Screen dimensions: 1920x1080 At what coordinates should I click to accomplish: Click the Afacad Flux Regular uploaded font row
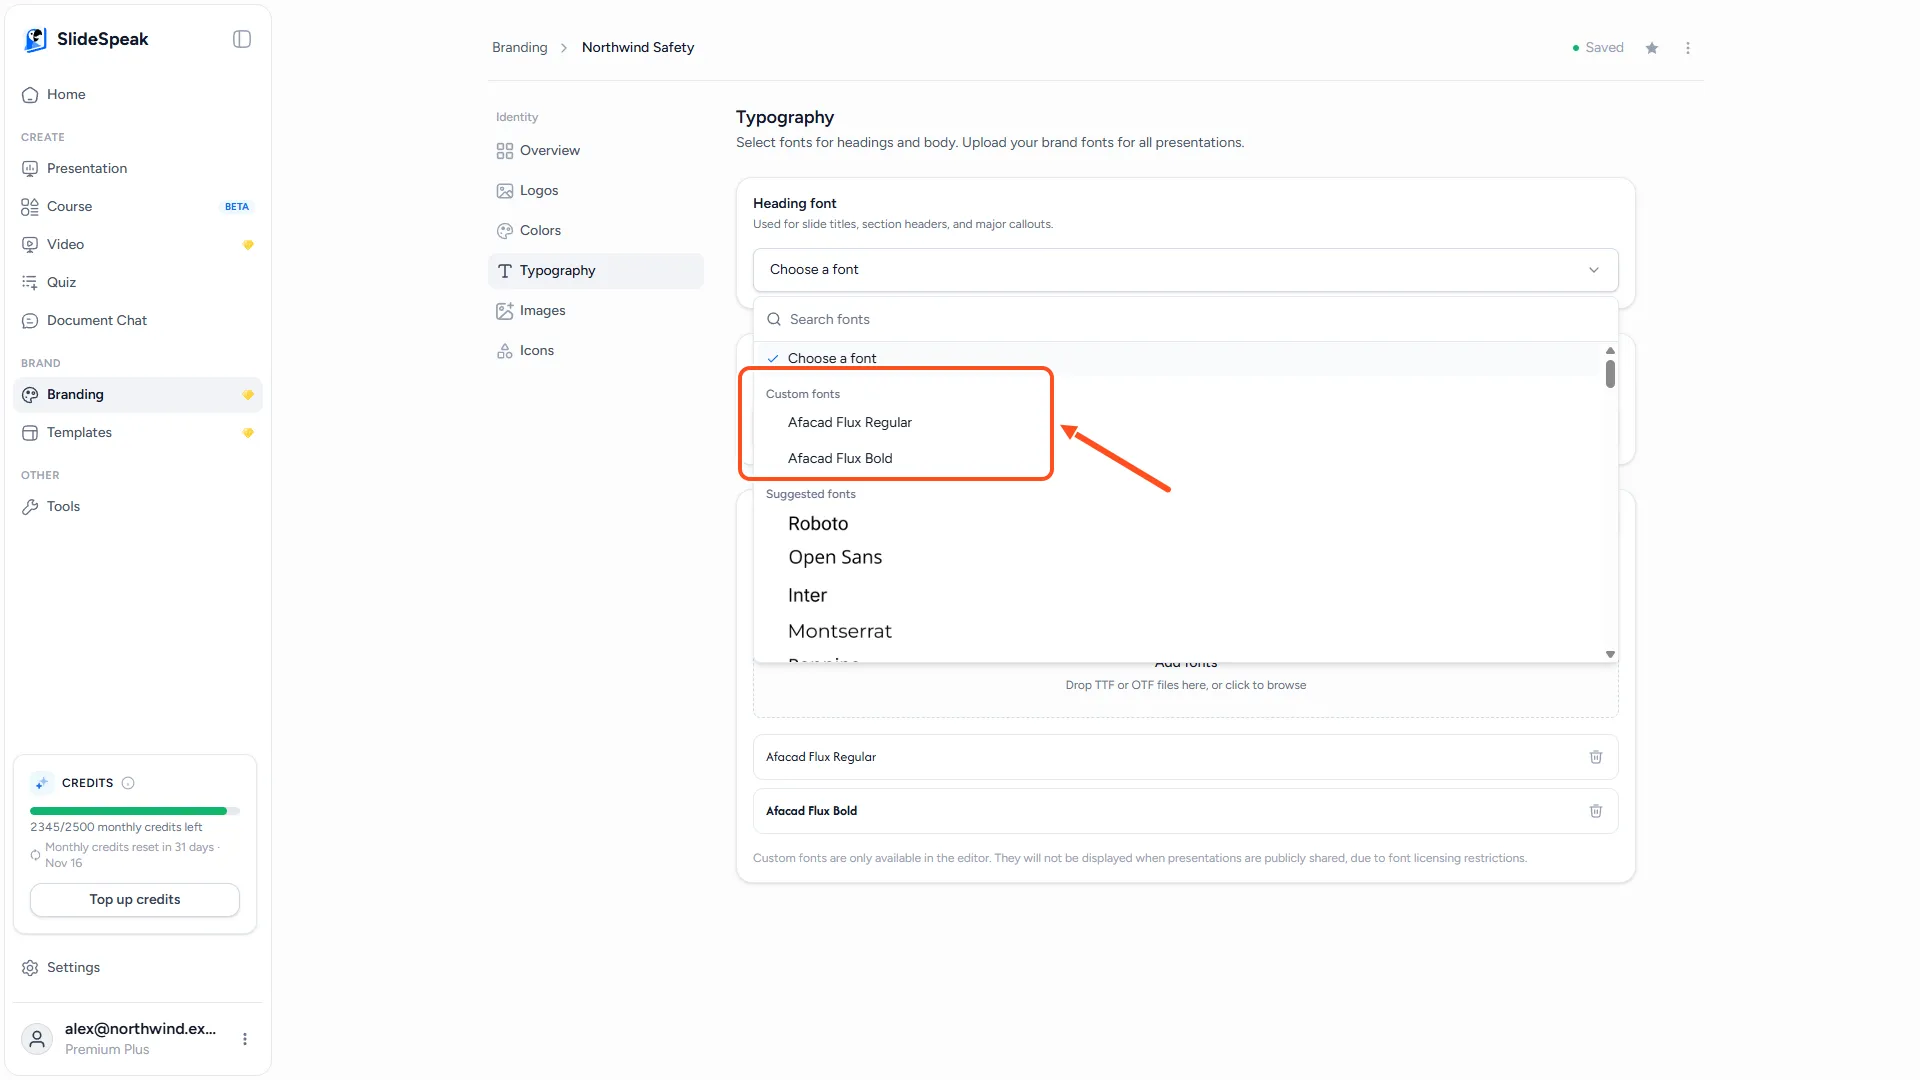click(1186, 757)
